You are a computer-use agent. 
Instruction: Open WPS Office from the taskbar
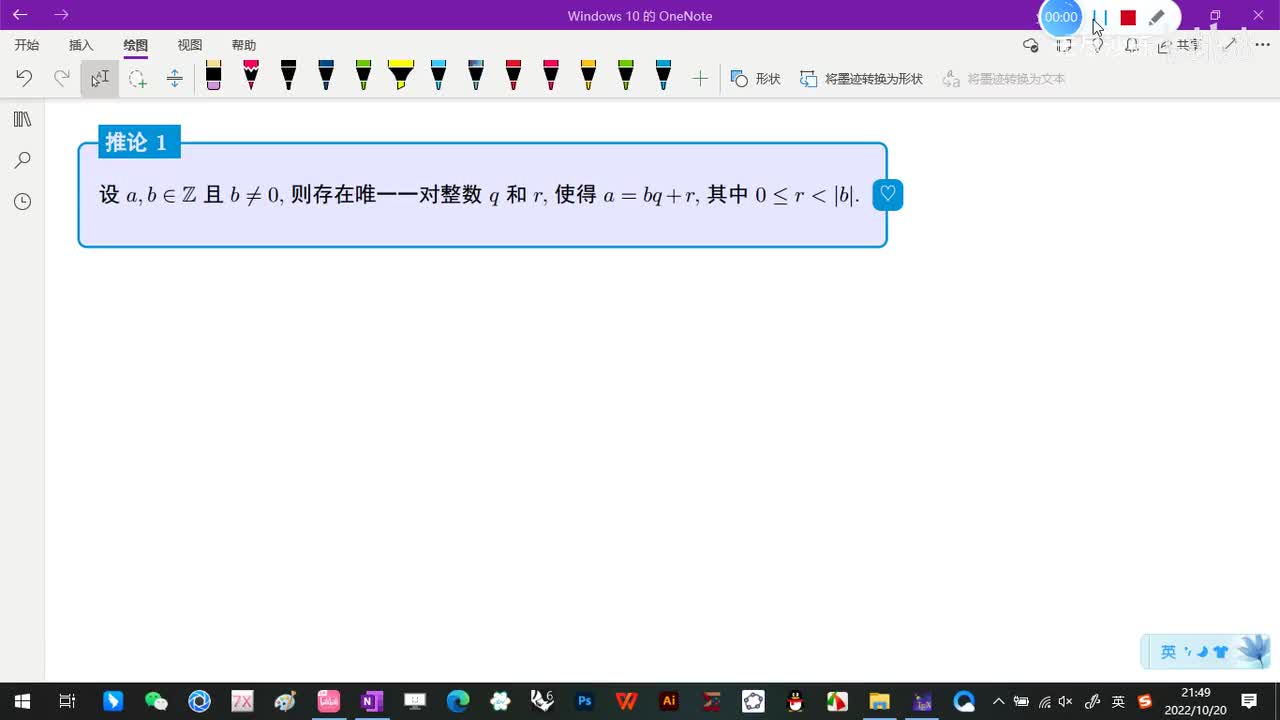(627, 701)
